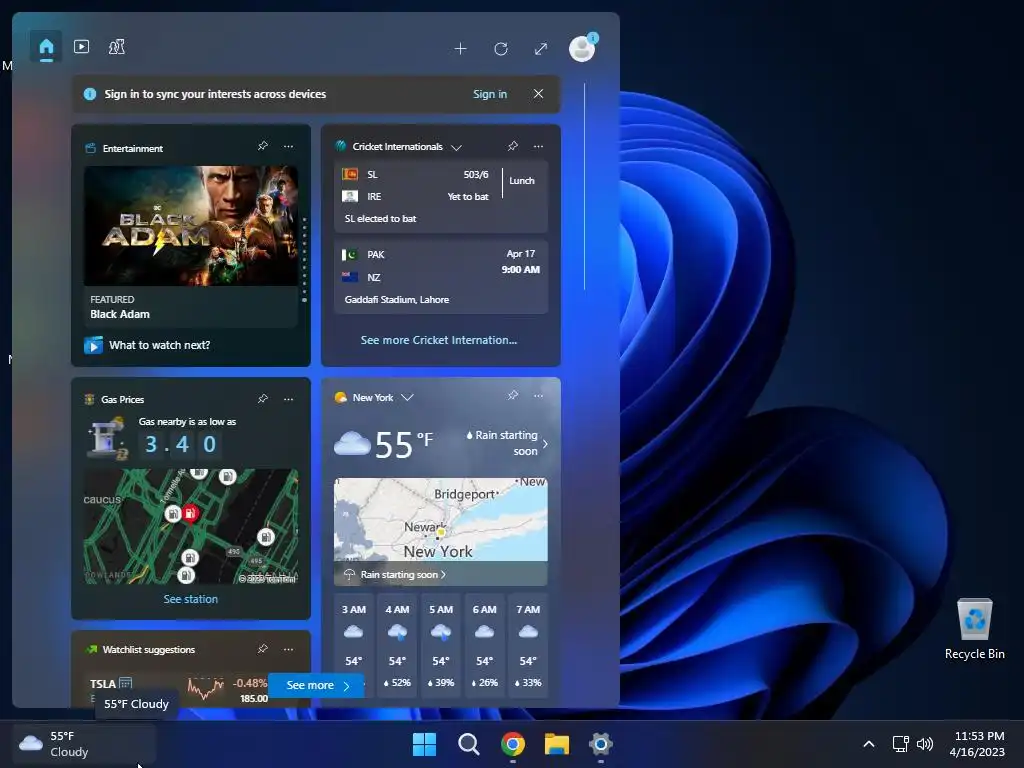Select the 3 AM hourly forecast
The width and height of the screenshot is (1024, 768).
coord(353,645)
